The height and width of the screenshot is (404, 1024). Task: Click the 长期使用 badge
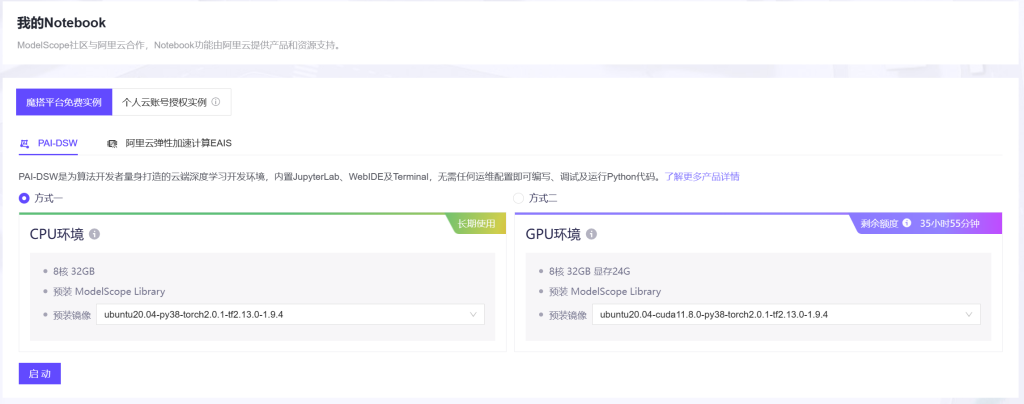(x=476, y=223)
